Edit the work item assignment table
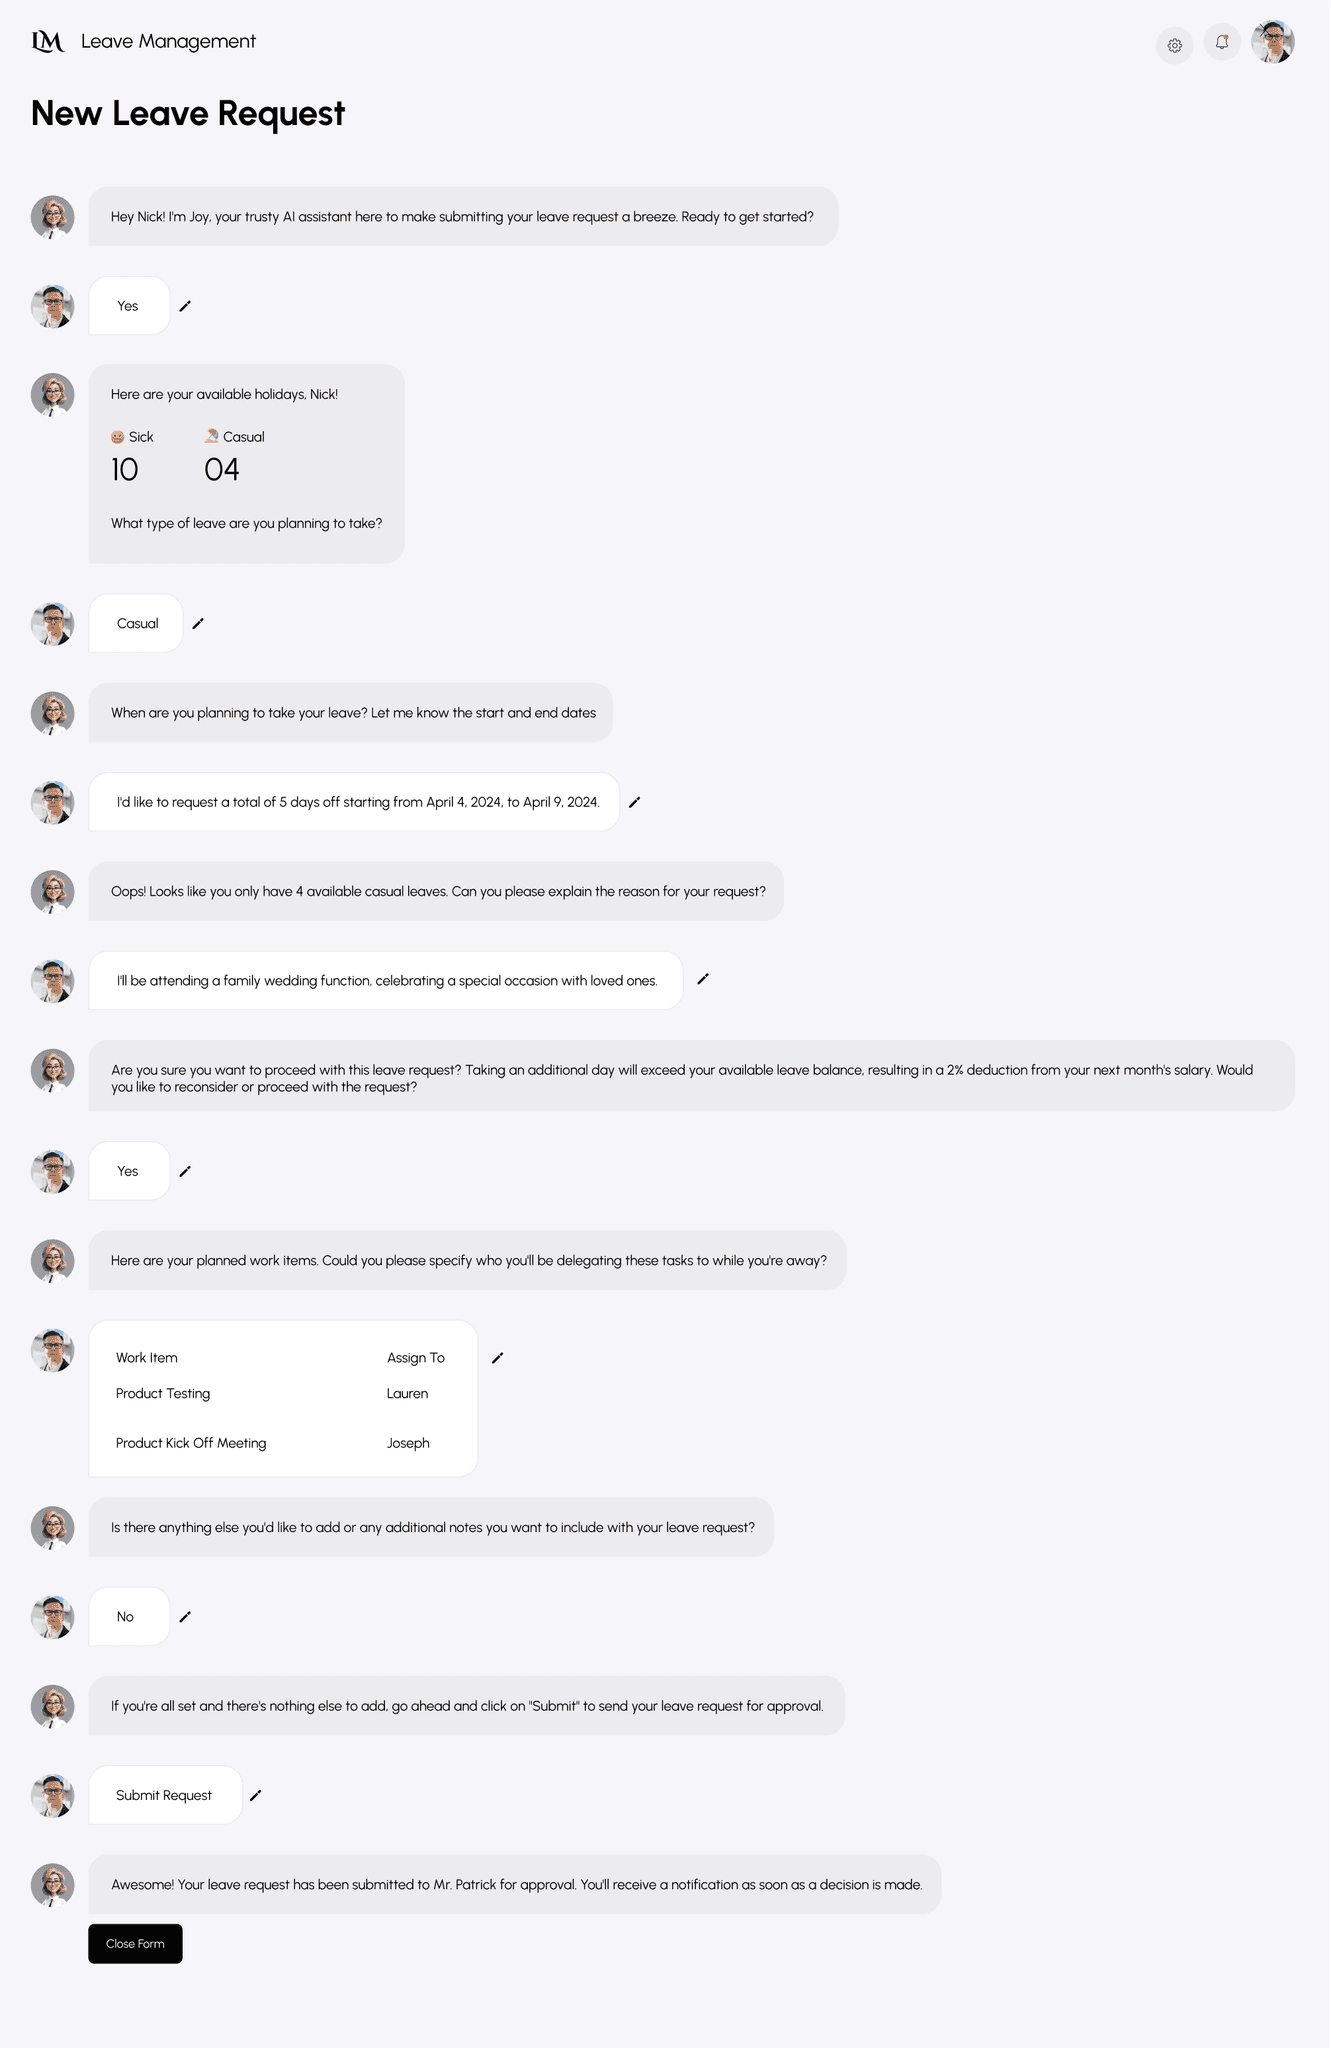 (x=498, y=1358)
